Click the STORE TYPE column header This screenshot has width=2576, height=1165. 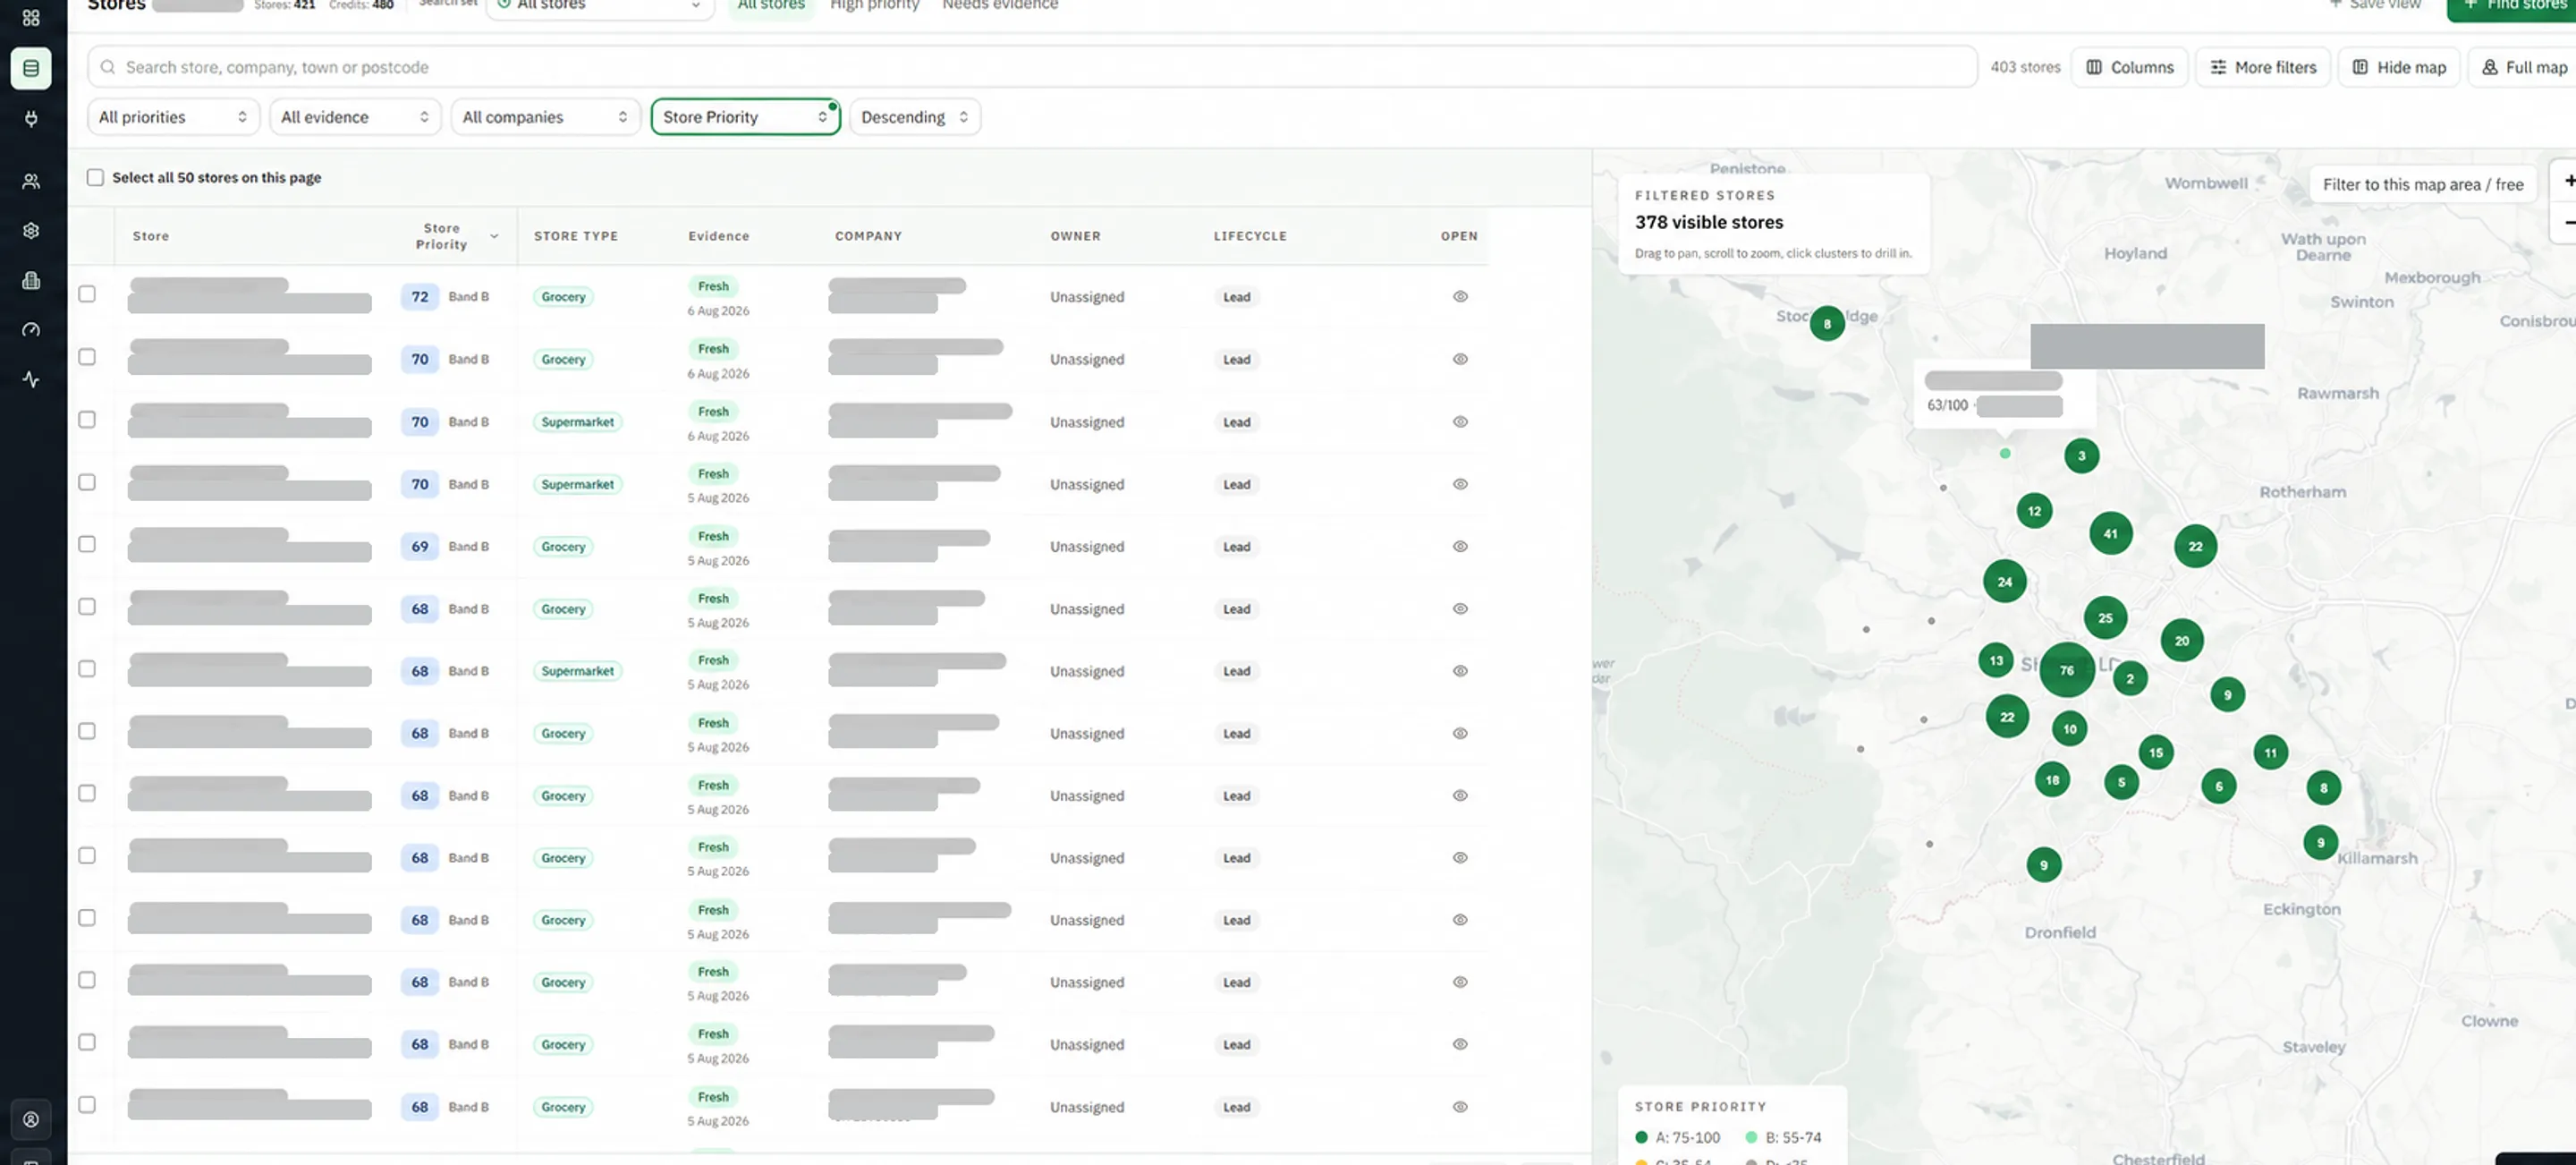click(576, 236)
